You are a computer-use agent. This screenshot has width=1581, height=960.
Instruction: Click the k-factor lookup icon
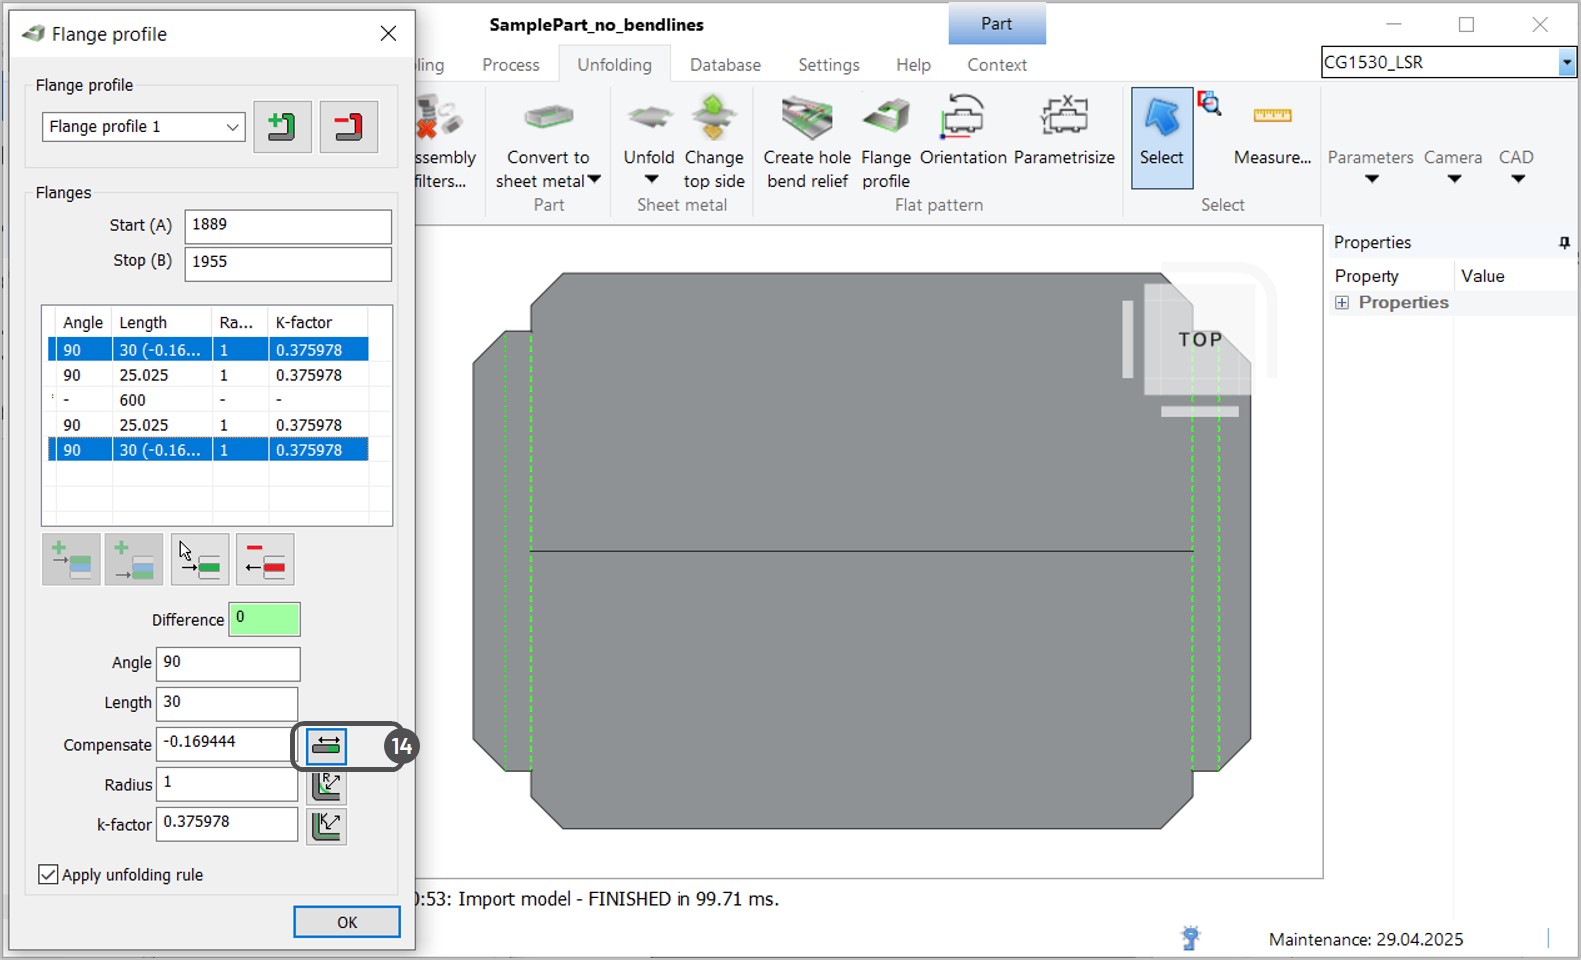click(x=326, y=826)
